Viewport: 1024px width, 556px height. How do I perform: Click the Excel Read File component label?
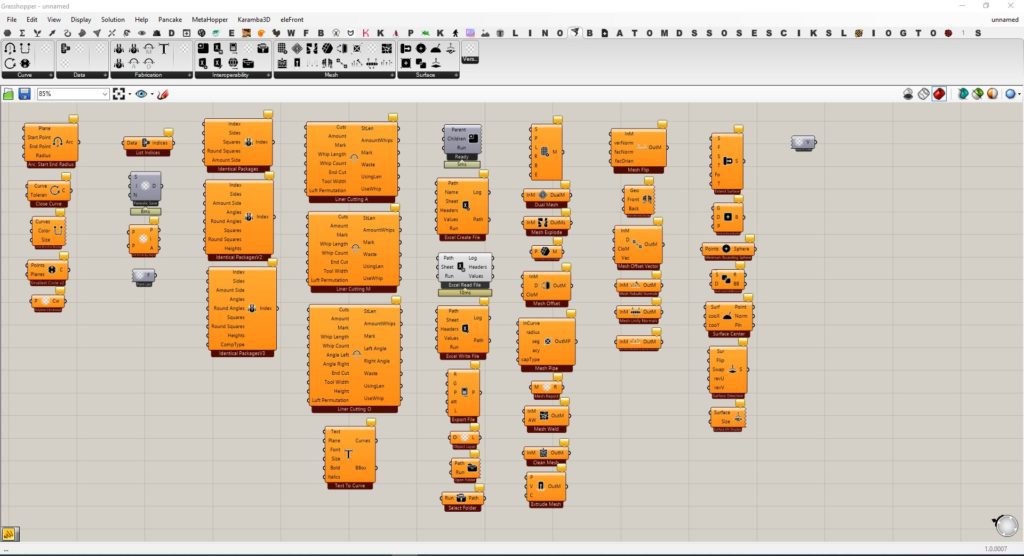click(464, 286)
